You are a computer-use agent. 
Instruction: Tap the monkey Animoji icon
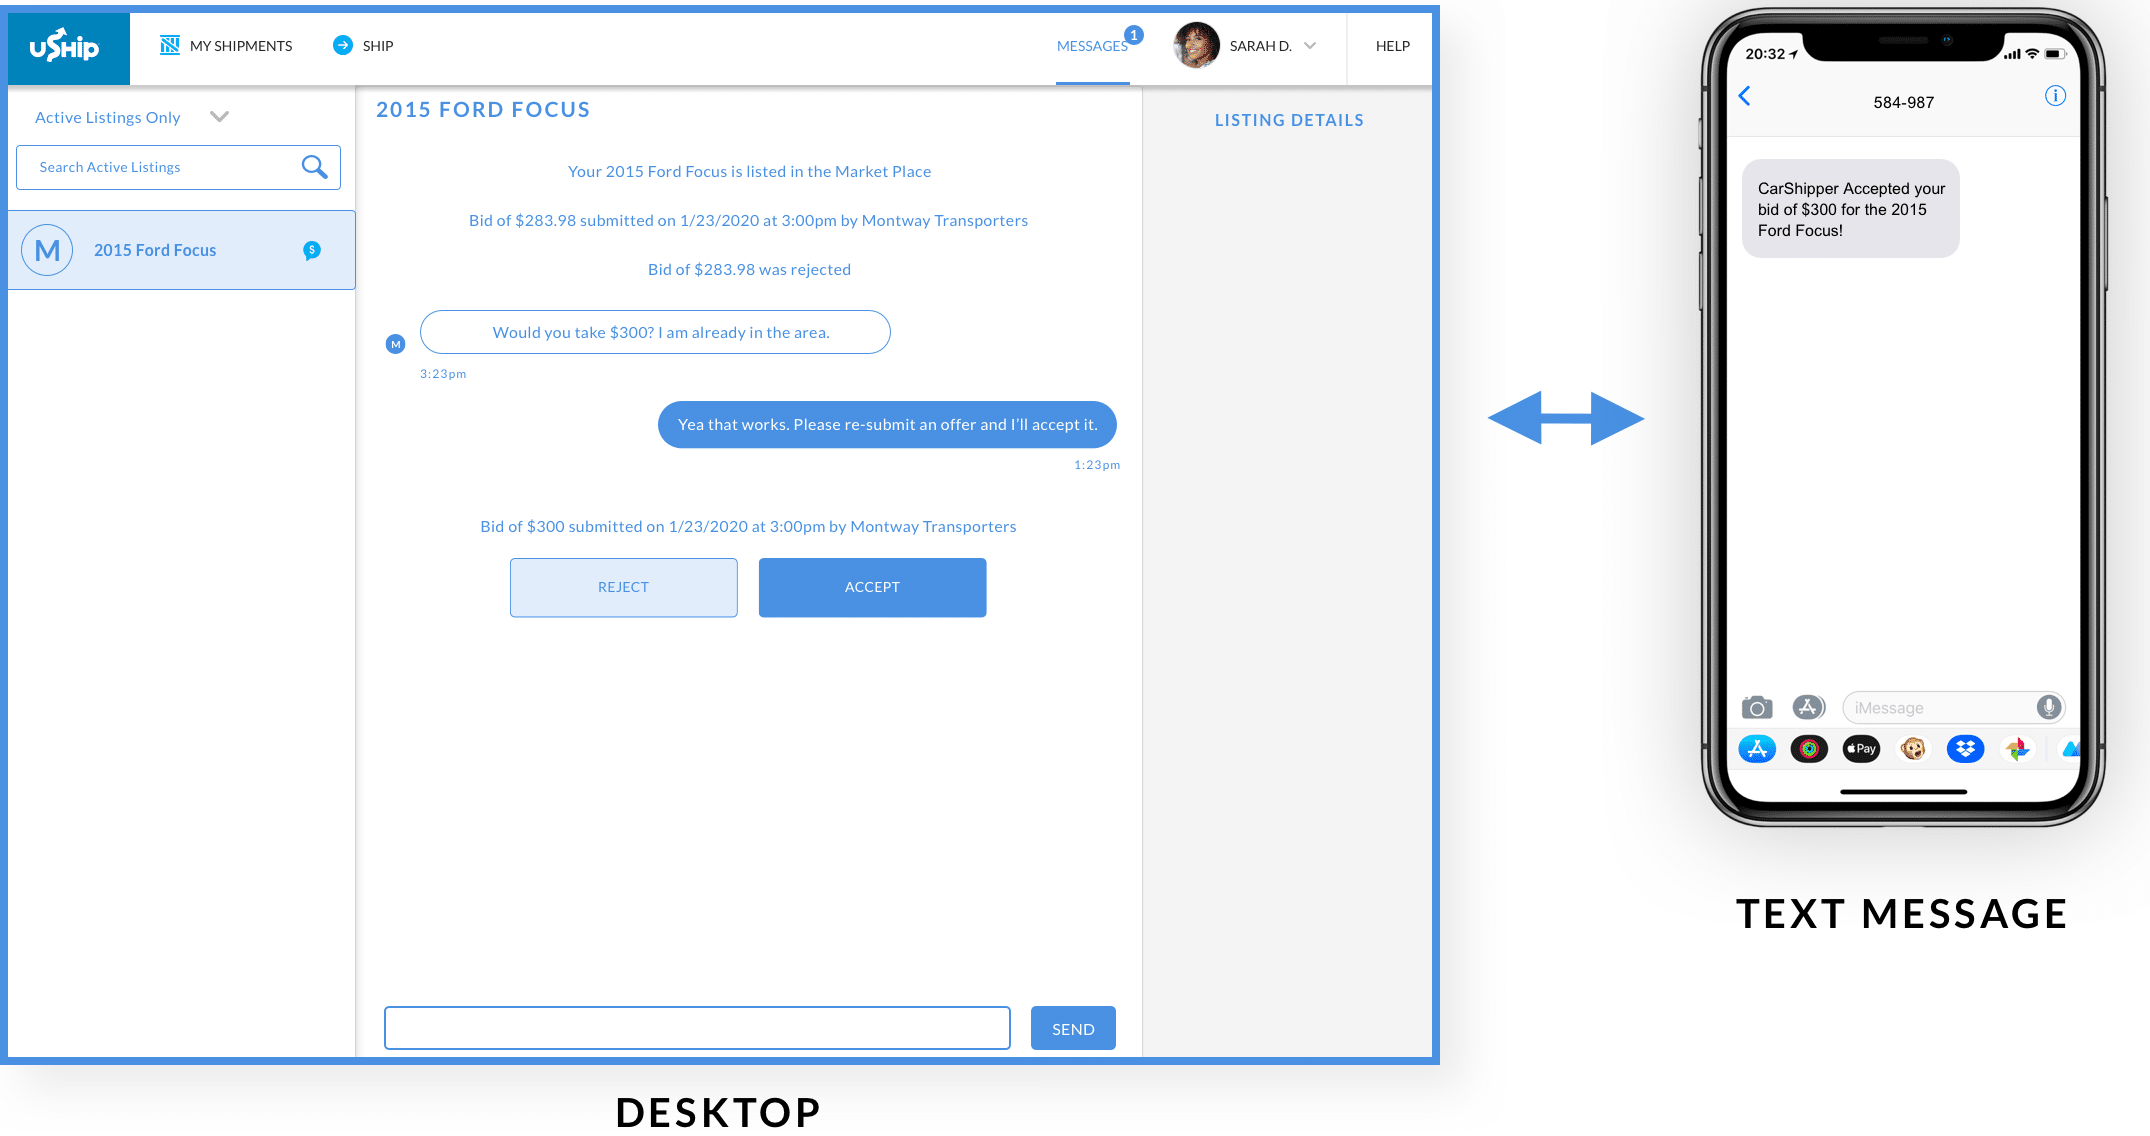1913,749
